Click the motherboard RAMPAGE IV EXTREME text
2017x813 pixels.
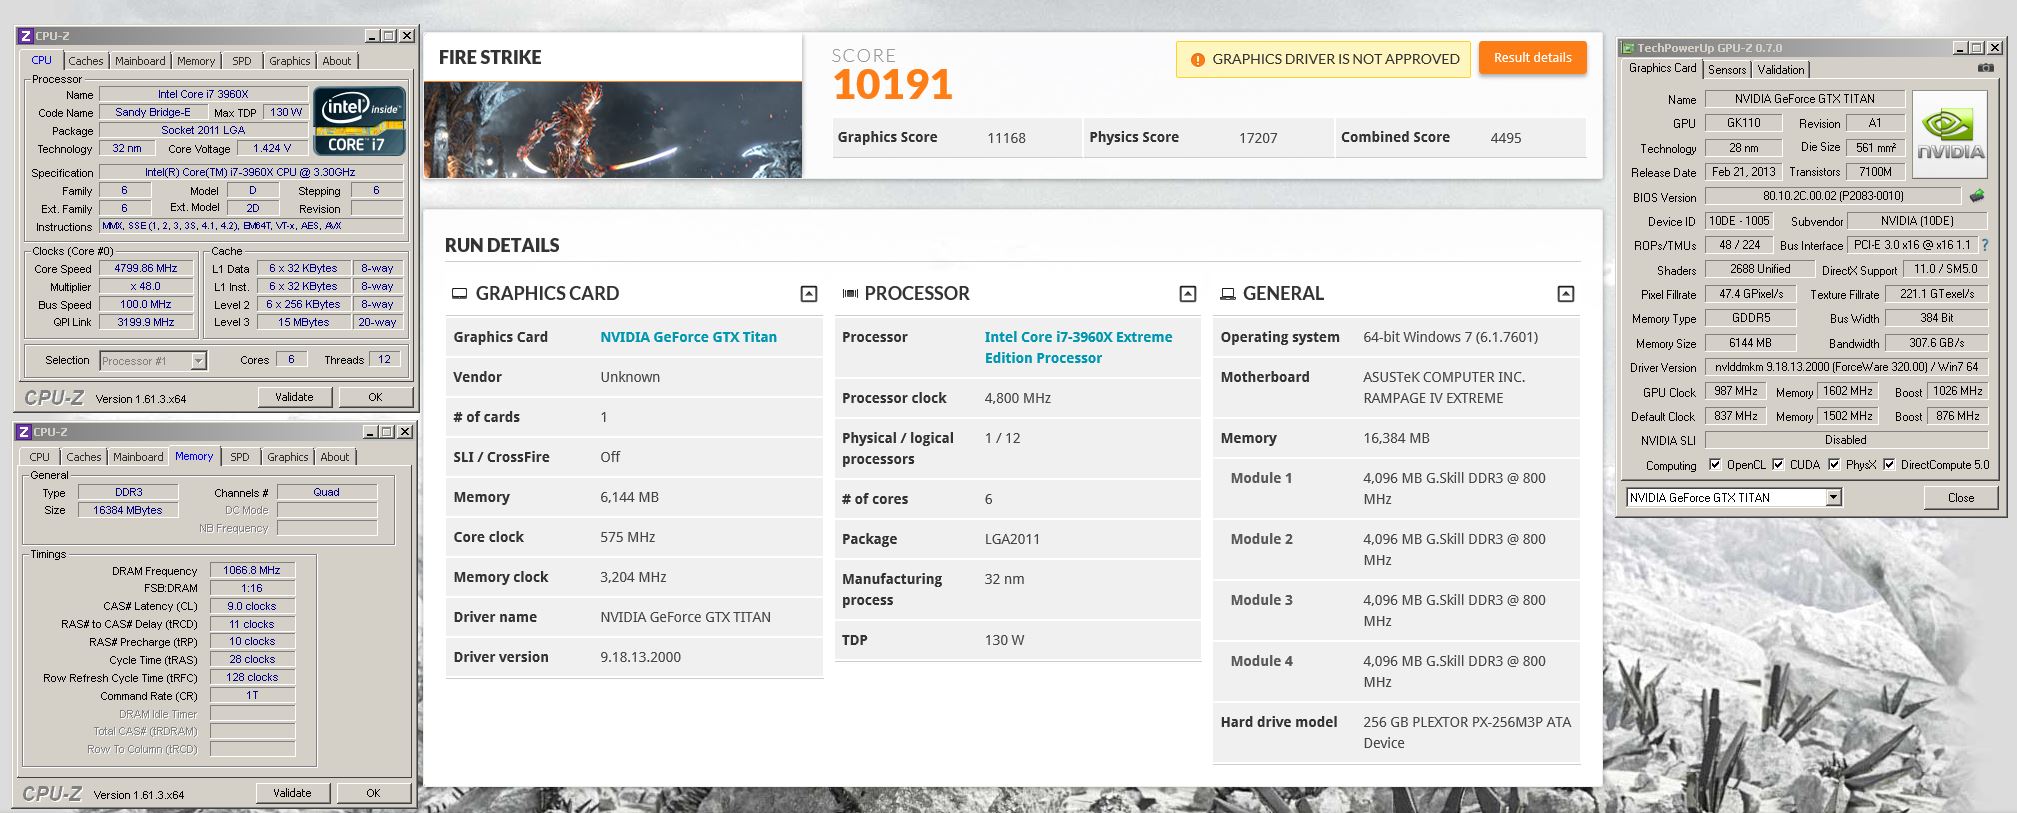(1432, 398)
